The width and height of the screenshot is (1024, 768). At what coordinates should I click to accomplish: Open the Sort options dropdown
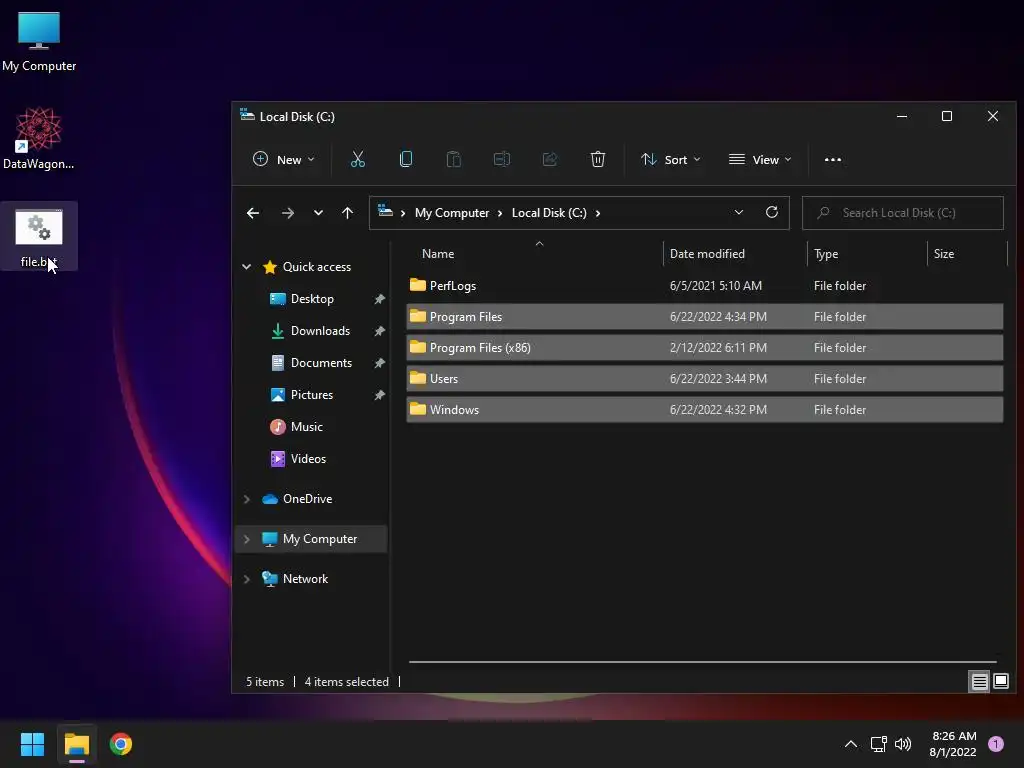point(671,159)
